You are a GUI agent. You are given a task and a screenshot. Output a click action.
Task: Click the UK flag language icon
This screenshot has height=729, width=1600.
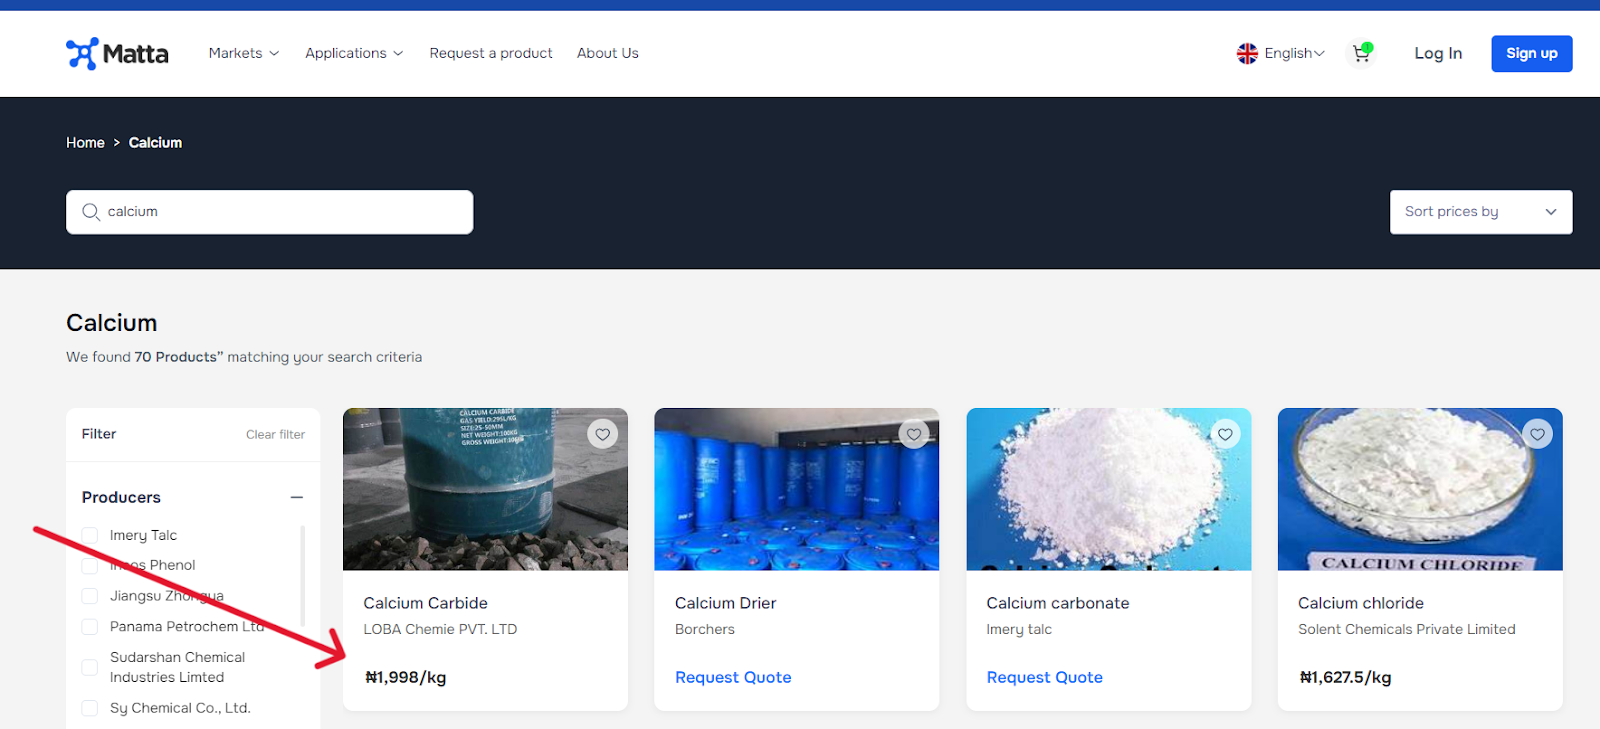pyautogui.click(x=1247, y=53)
